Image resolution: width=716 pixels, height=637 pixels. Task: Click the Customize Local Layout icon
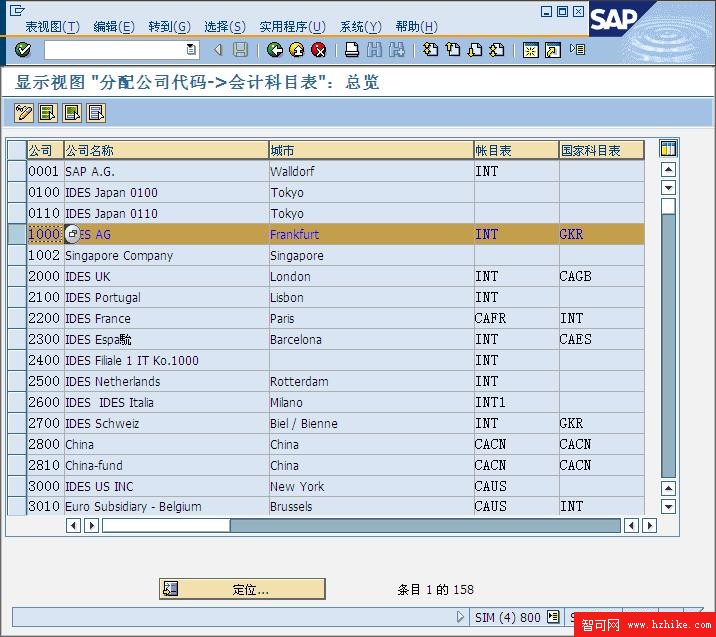[x=577, y=49]
